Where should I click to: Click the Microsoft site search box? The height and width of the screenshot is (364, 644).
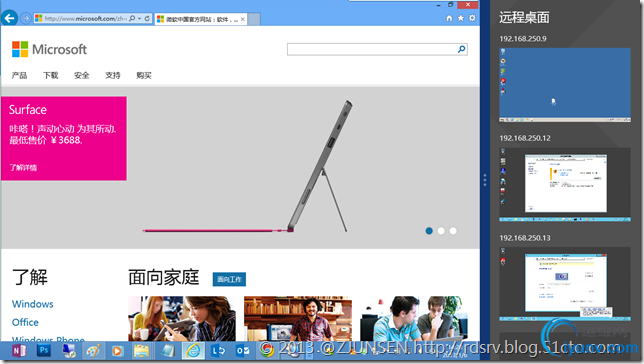372,49
